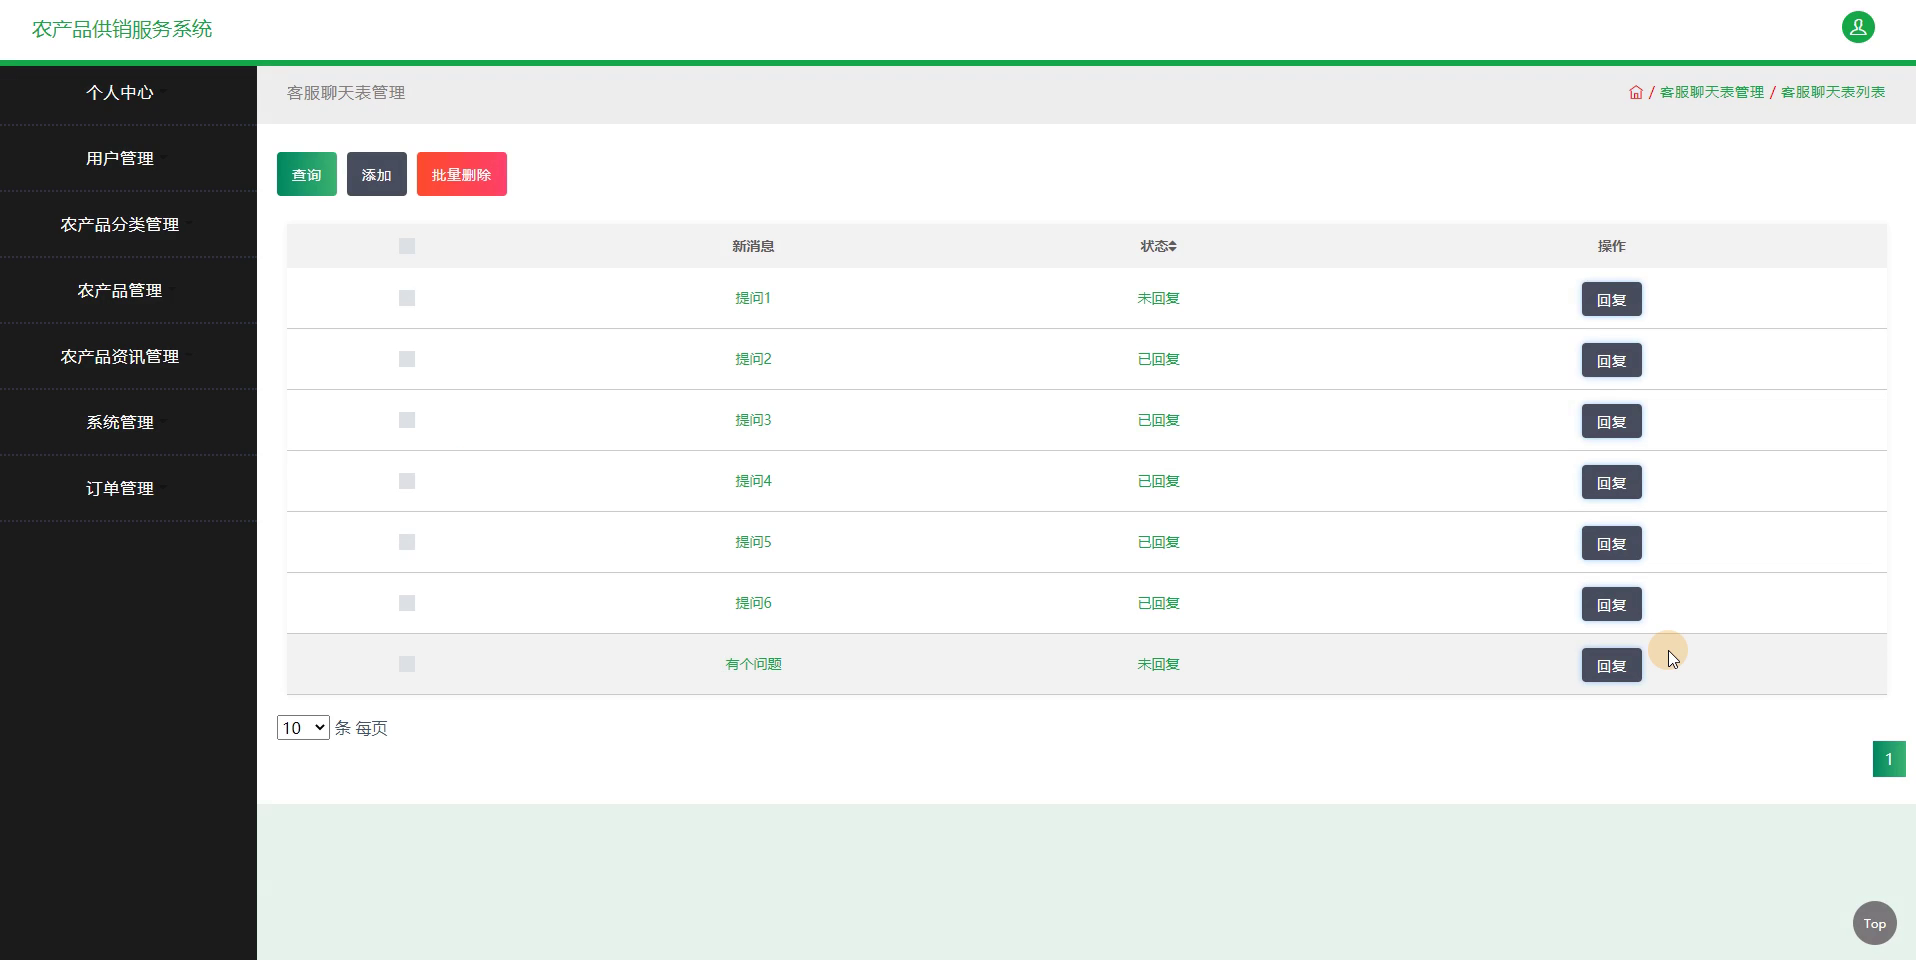Click the 添加 button
The image size is (1916, 960).
pyautogui.click(x=377, y=174)
